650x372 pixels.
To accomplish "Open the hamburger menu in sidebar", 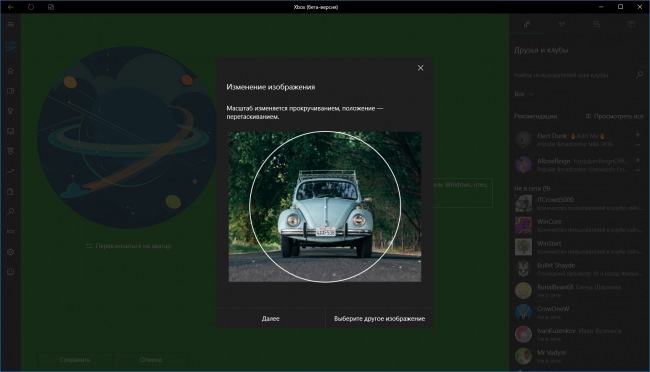I will click(11, 24).
